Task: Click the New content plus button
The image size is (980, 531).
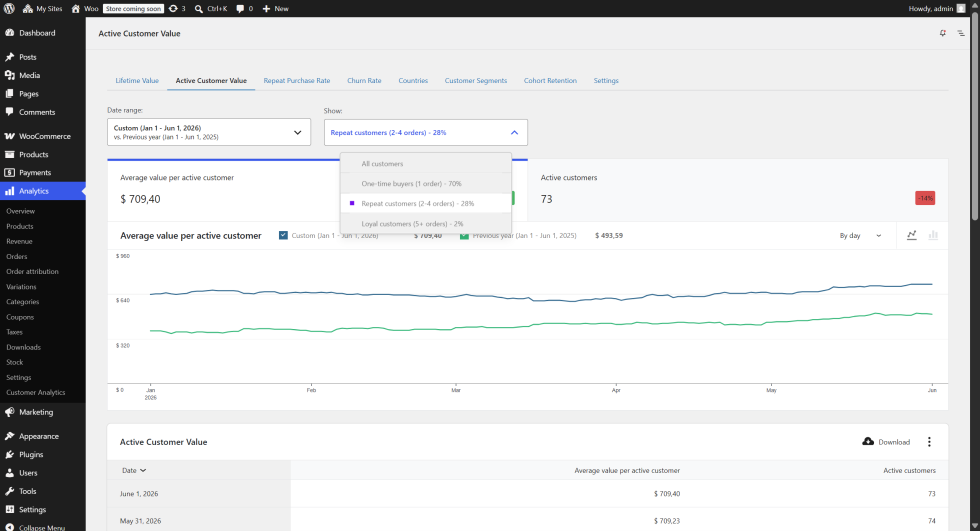Action: (x=276, y=9)
